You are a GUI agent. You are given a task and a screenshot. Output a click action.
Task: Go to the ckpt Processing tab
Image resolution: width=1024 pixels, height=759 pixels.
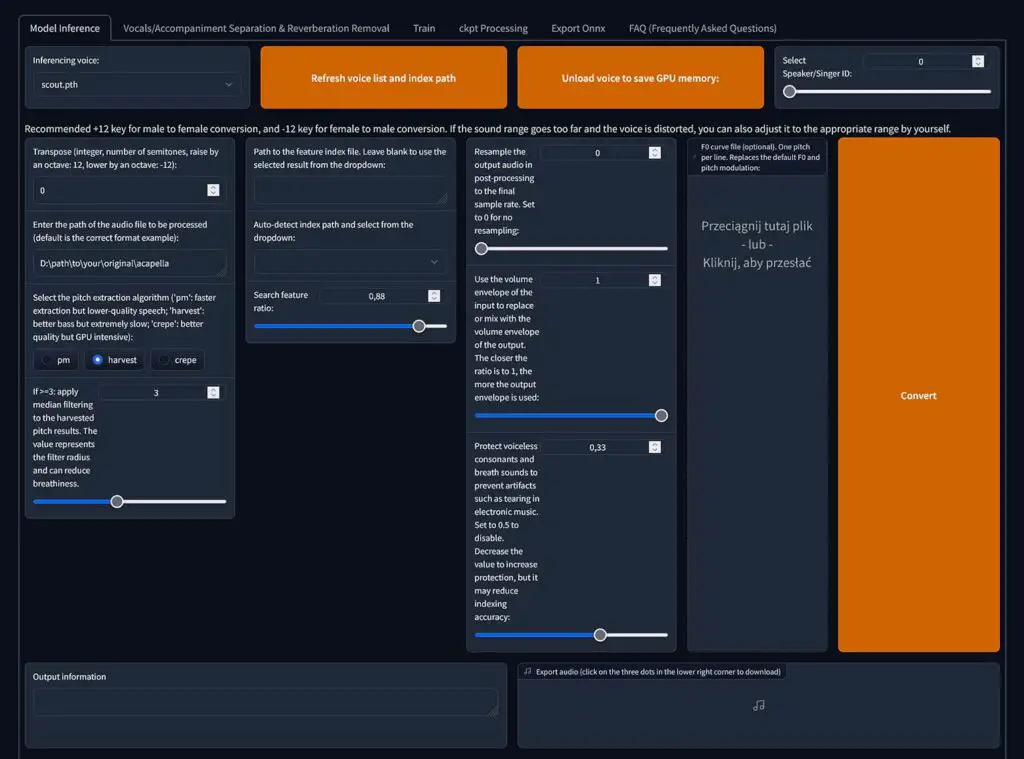(493, 28)
